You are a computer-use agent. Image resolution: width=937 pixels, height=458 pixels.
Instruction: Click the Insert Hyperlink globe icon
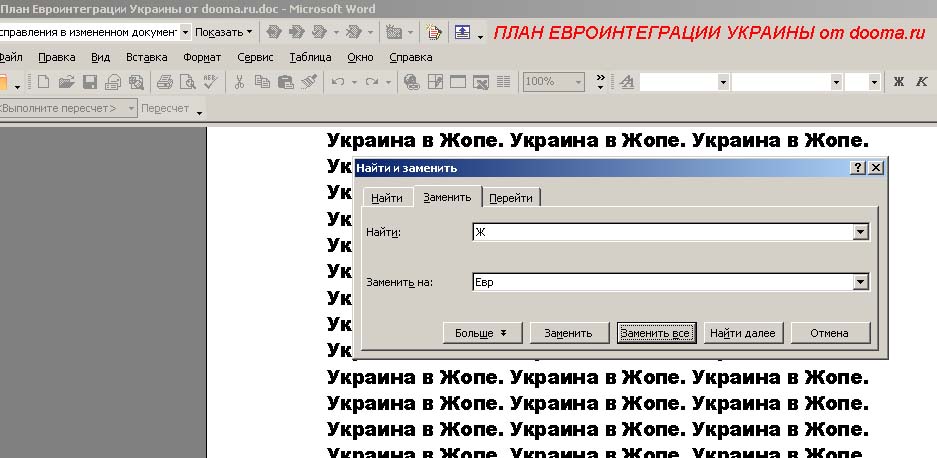(x=411, y=82)
